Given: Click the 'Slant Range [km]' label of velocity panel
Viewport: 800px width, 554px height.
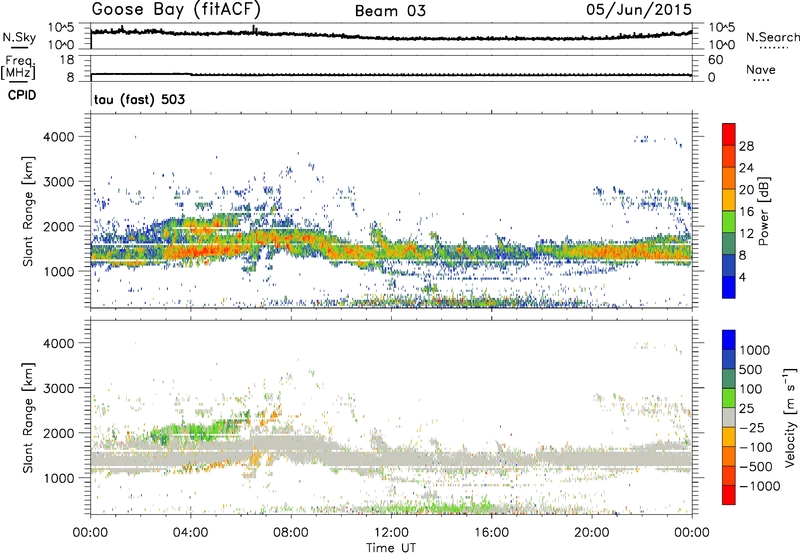Looking at the screenshot, I should (x=28, y=418).
